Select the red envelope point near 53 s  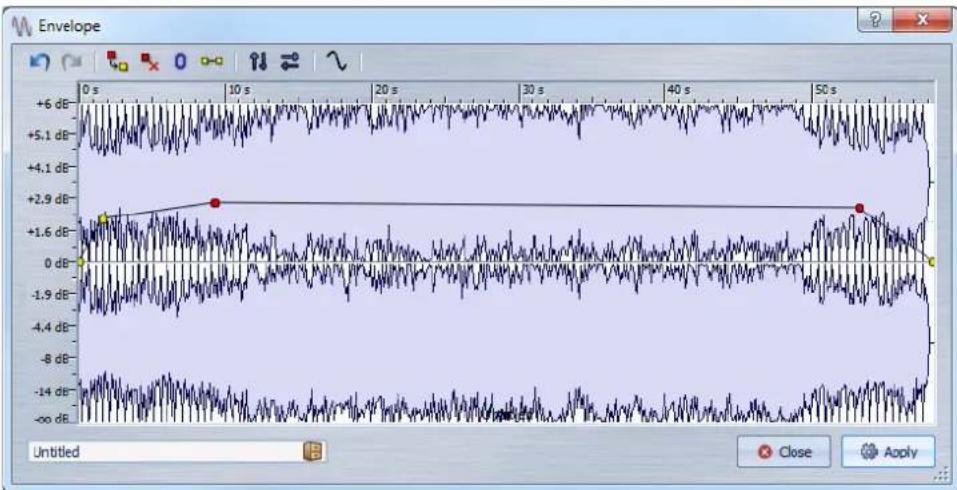coord(859,208)
